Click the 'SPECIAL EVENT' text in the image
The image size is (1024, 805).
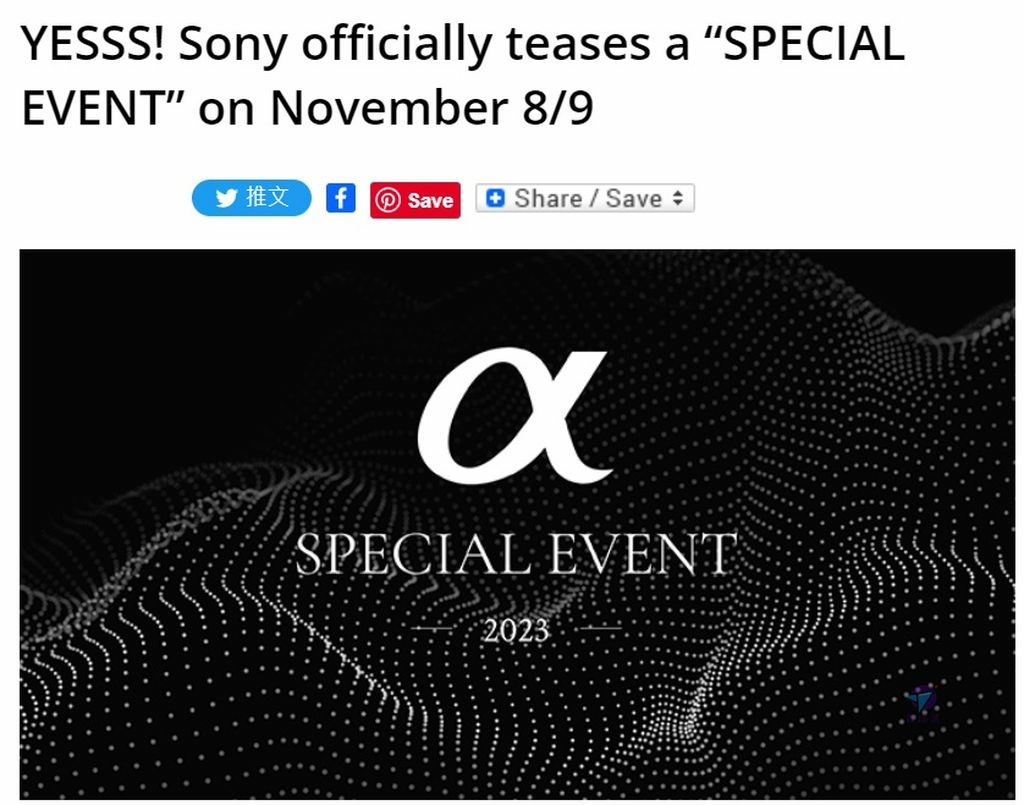tap(516, 554)
